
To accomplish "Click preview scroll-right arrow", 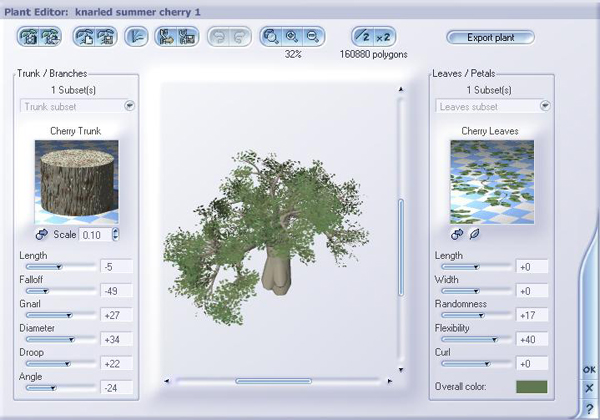I will pos(390,381).
